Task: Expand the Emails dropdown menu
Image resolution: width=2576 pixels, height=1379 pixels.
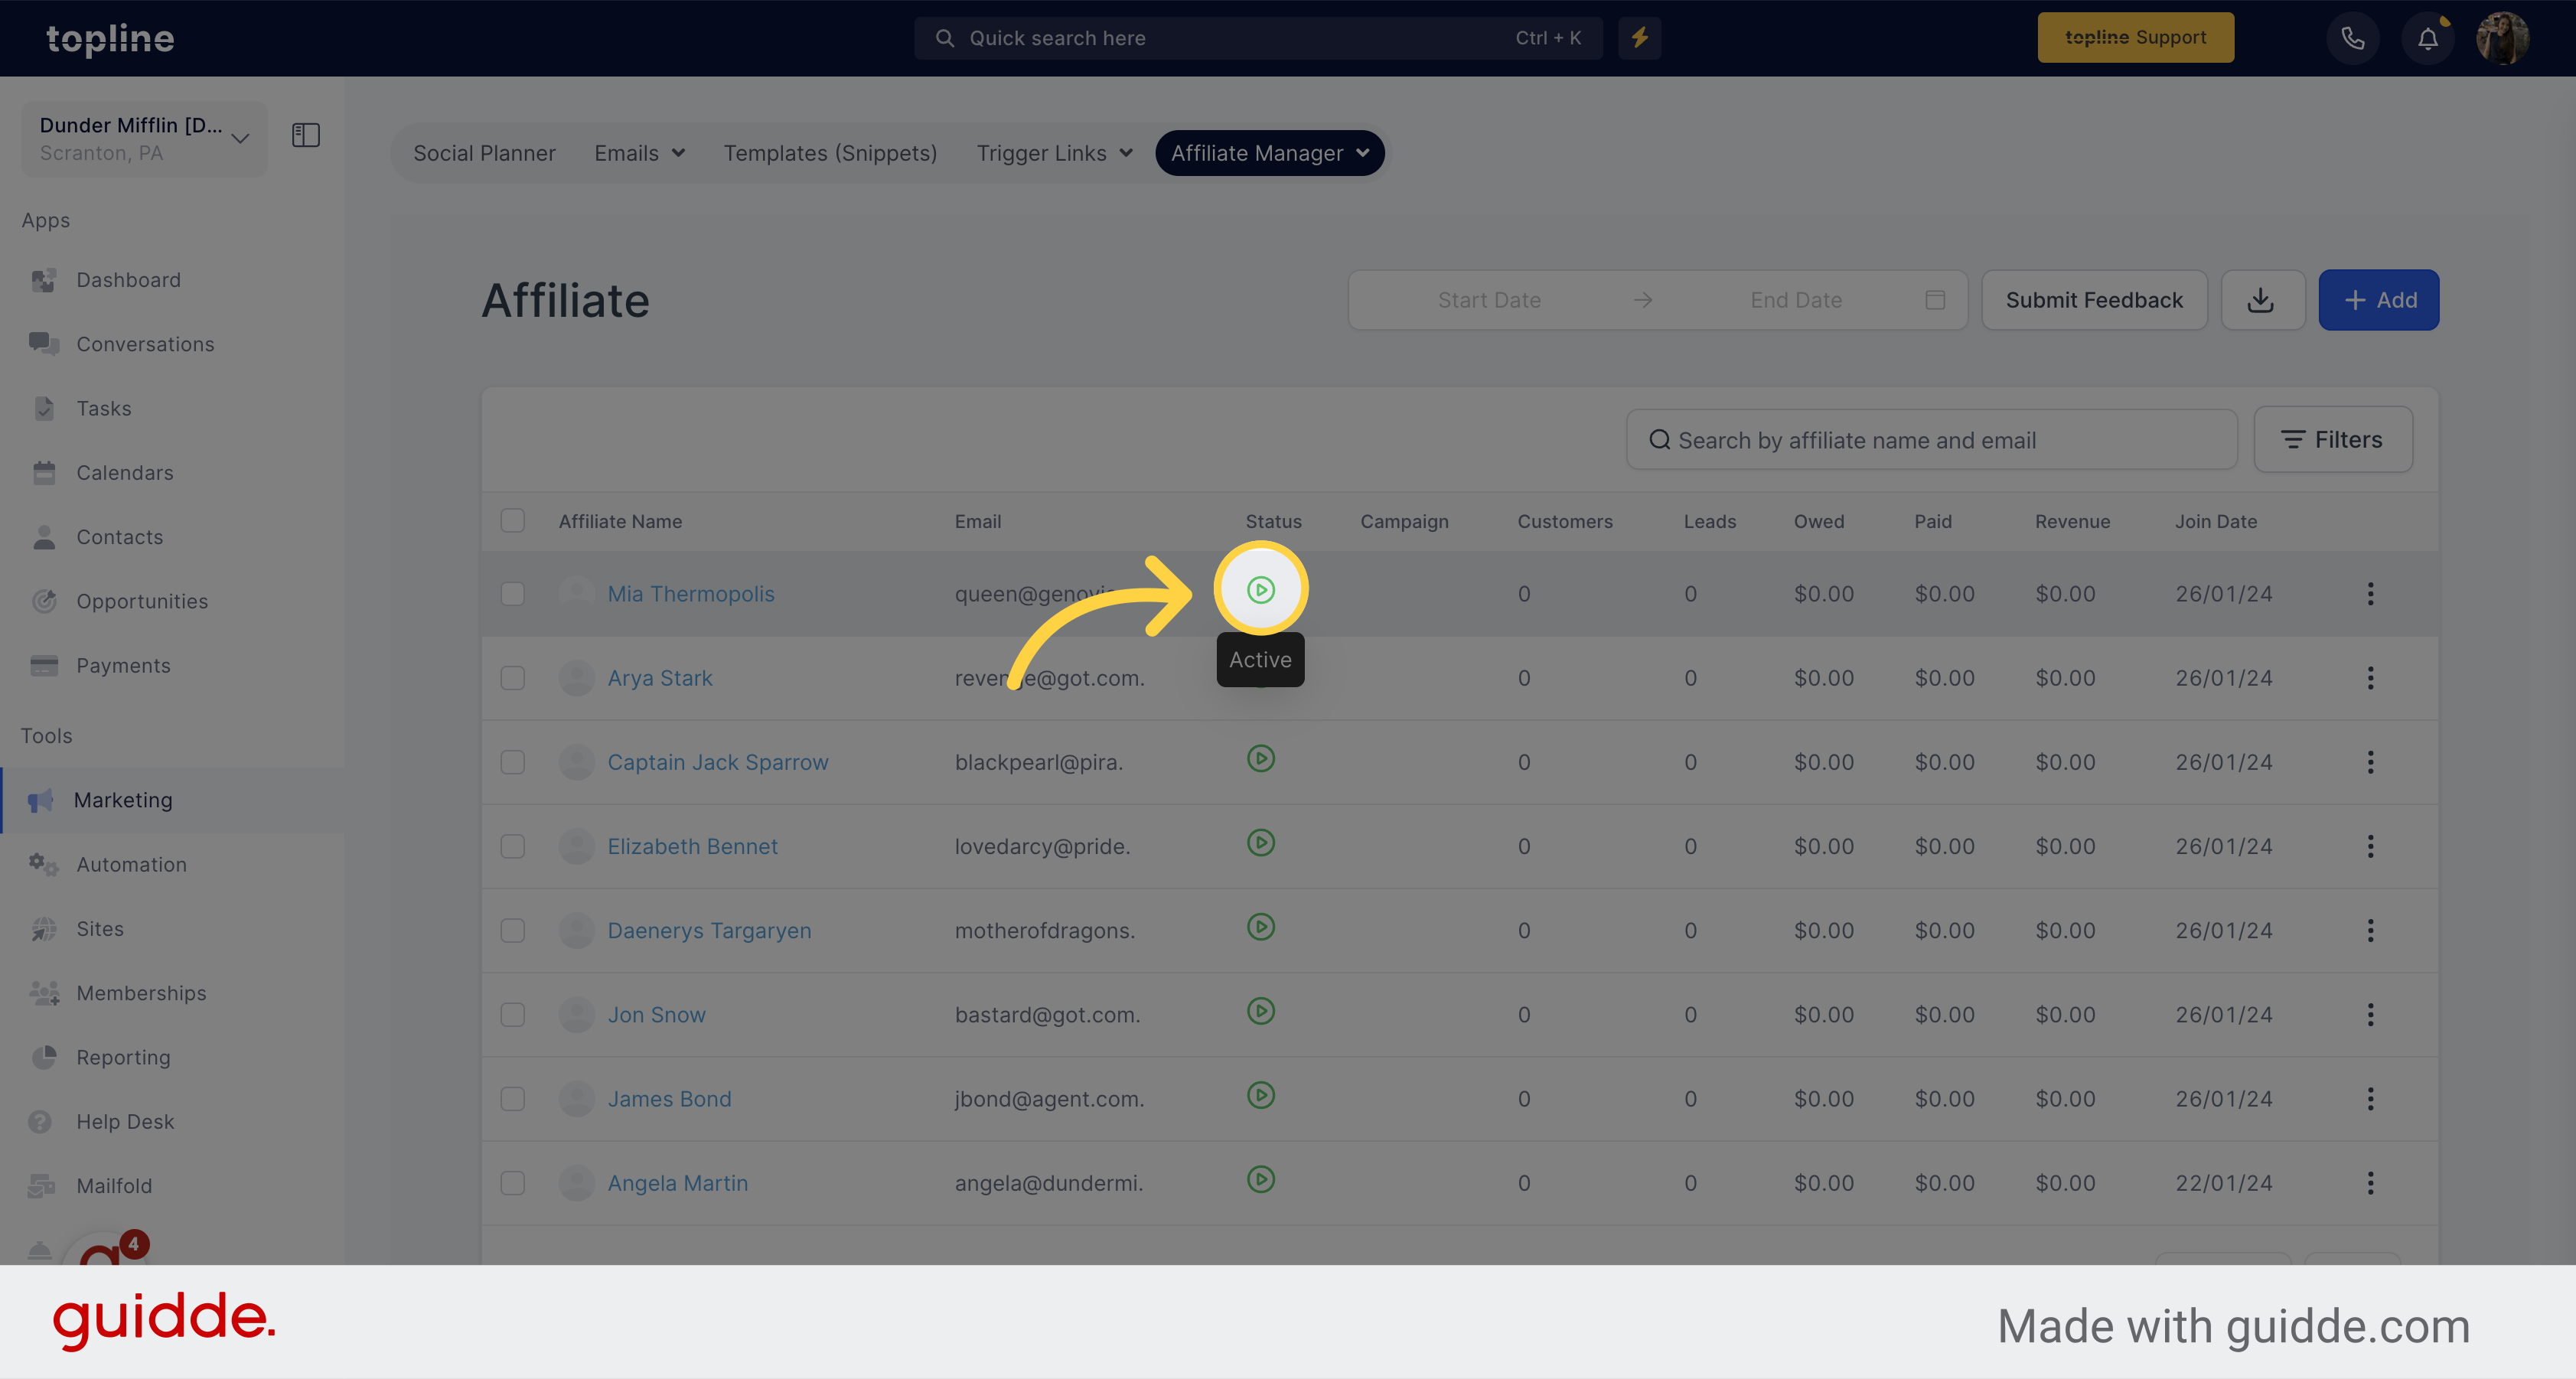Action: [639, 152]
